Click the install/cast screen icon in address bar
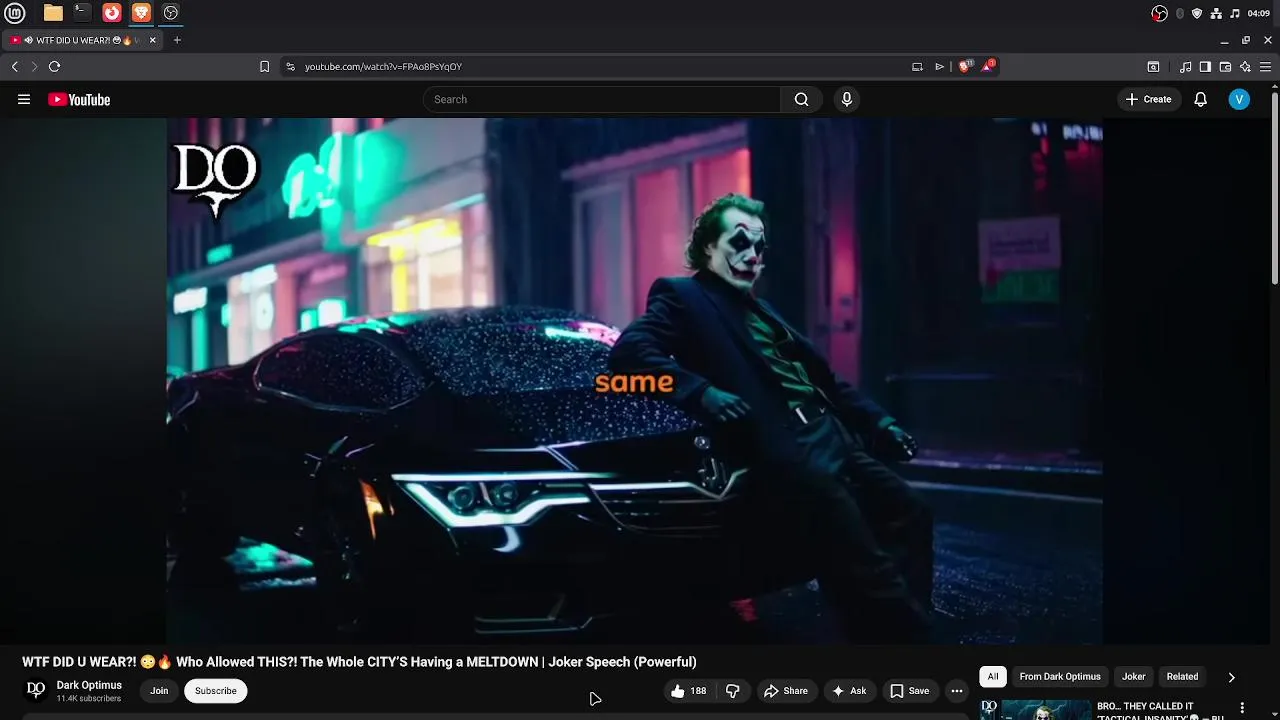1280x720 pixels. pyautogui.click(x=917, y=66)
